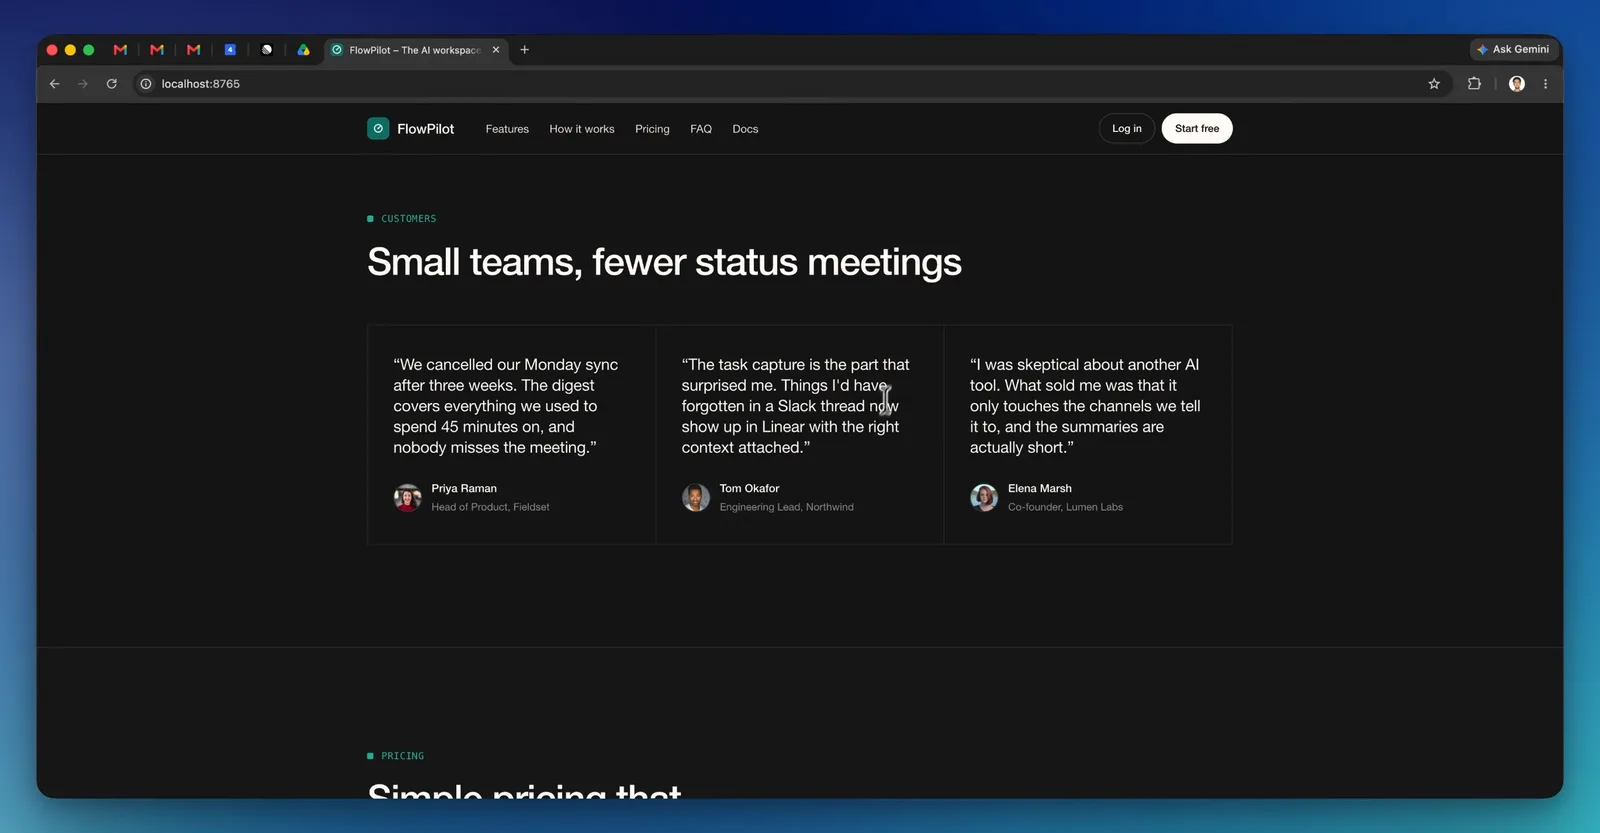Screen dimensions: 1600x833
Task: Click the "I was skeptical" testimonial quote
Action: coord(1085,406)
